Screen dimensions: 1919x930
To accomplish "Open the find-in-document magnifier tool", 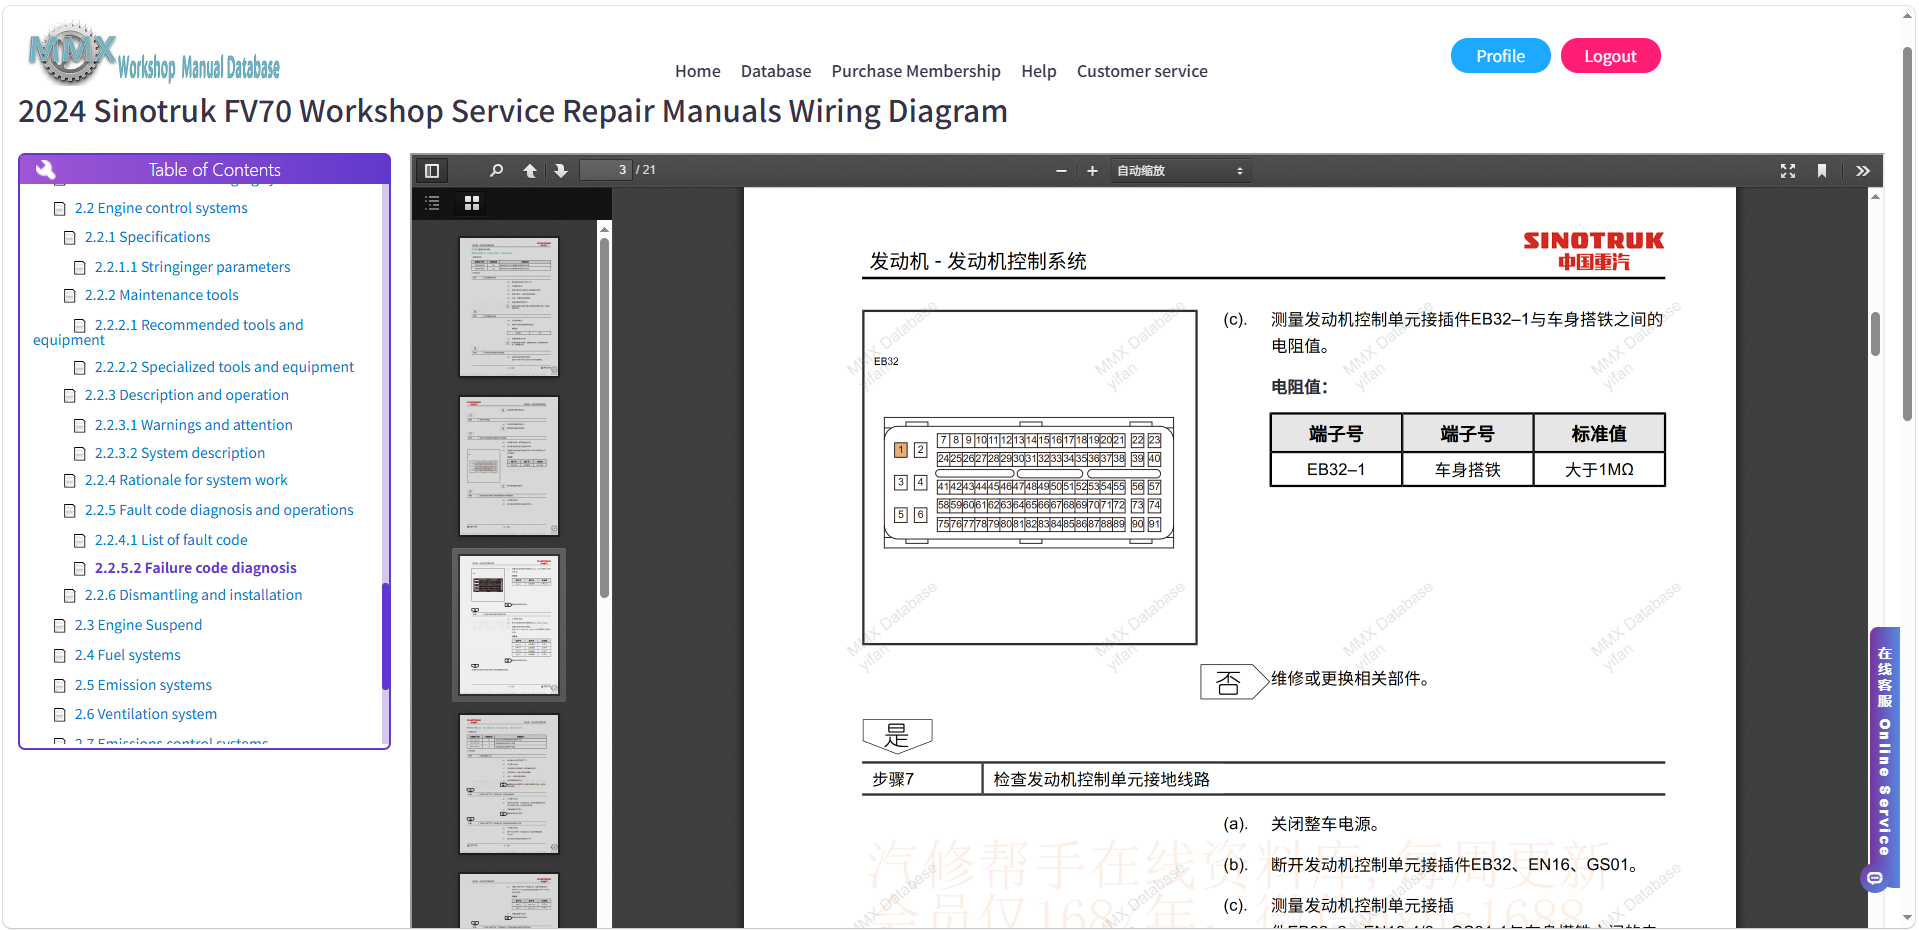I will [496, 171].
